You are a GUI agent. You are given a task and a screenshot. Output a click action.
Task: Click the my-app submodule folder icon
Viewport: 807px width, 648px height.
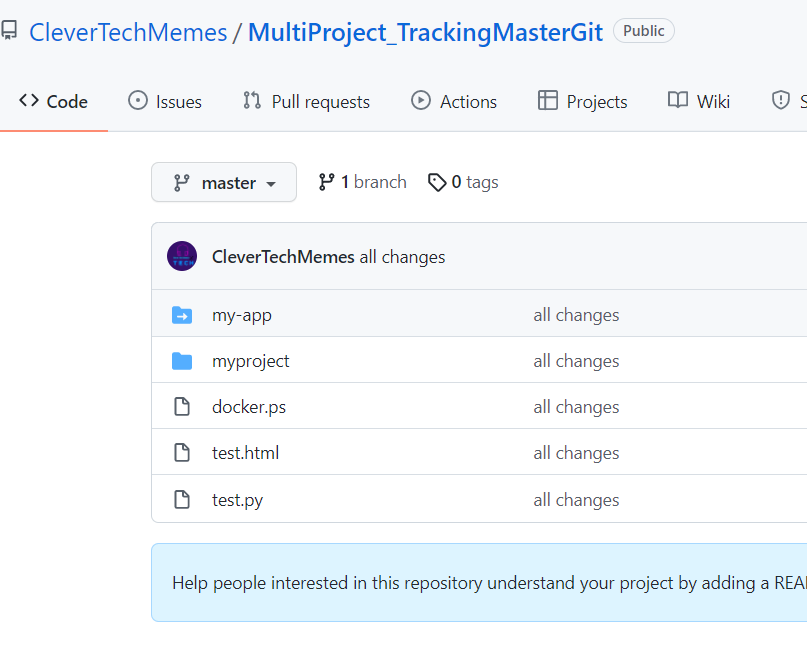(182, 315)
